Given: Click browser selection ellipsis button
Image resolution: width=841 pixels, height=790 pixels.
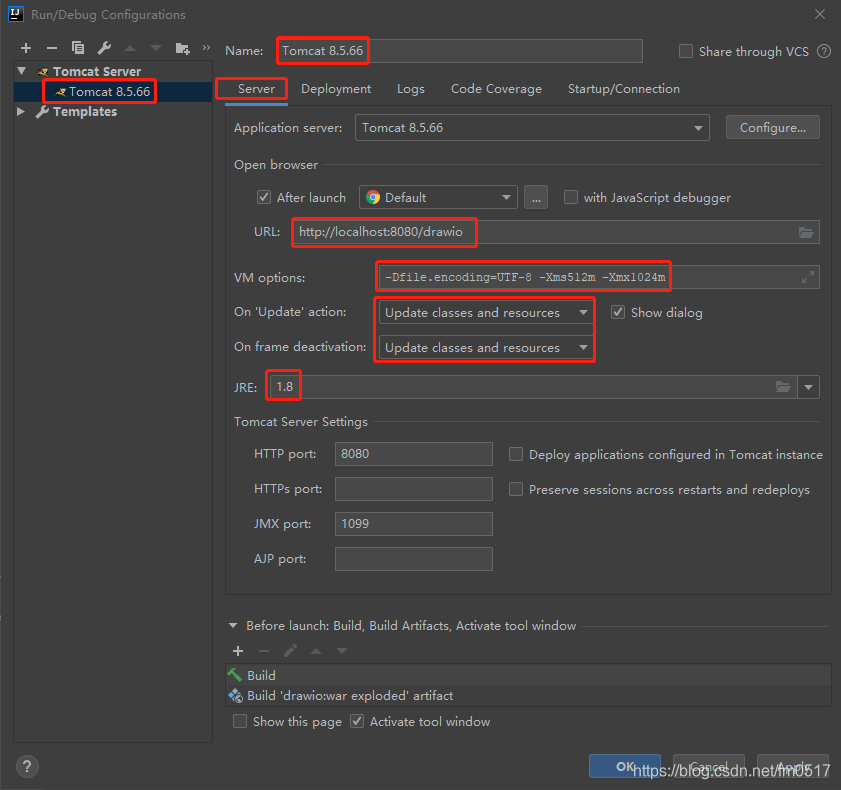Looking at the screenshot, I should [536, 197].
